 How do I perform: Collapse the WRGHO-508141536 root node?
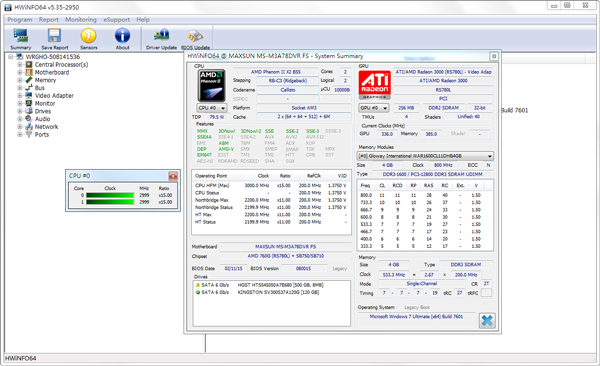click(x=11, y=57)
